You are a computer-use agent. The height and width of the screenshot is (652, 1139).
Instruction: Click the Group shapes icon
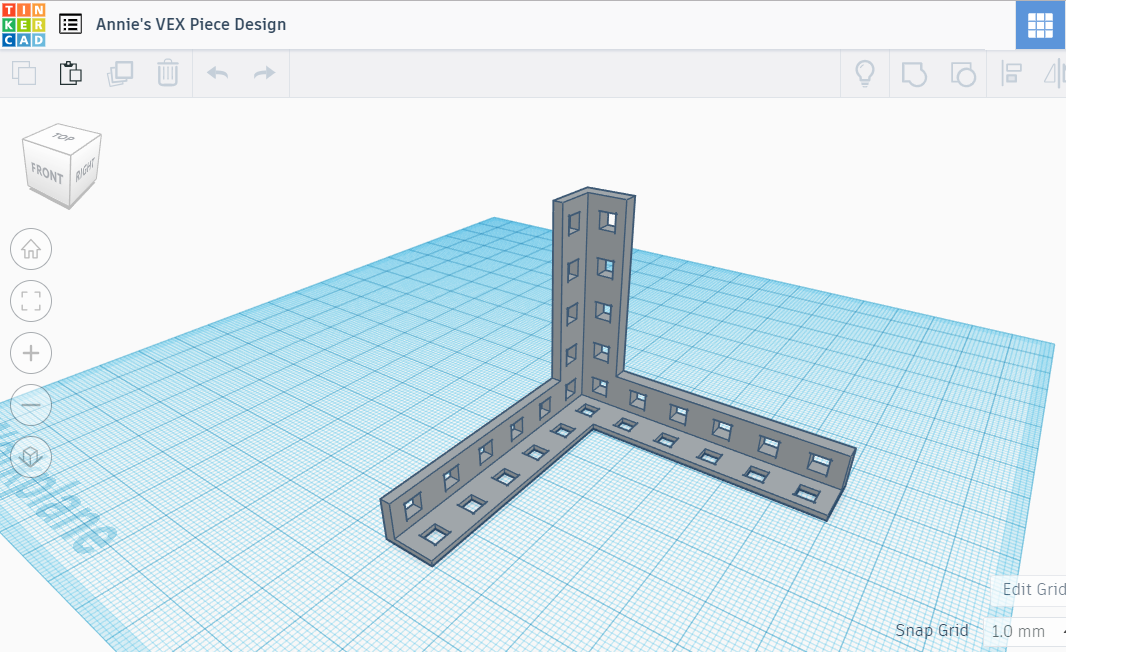914,74
